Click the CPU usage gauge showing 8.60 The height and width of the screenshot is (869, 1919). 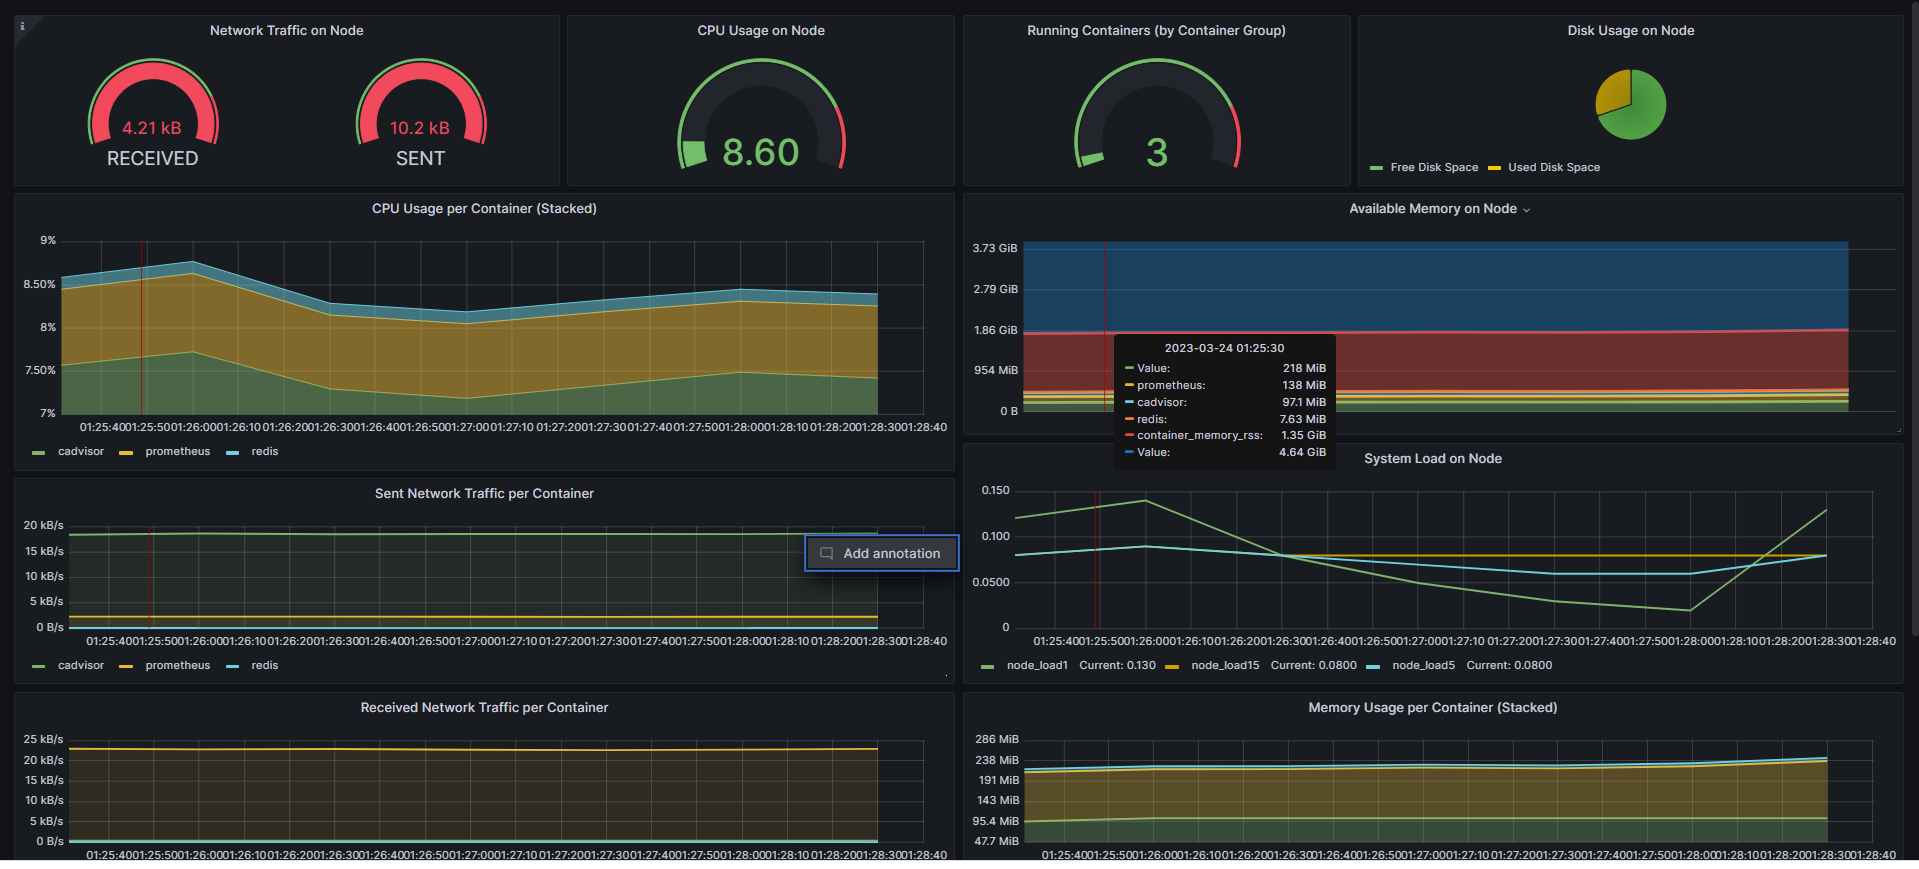(x=761, y=115)
